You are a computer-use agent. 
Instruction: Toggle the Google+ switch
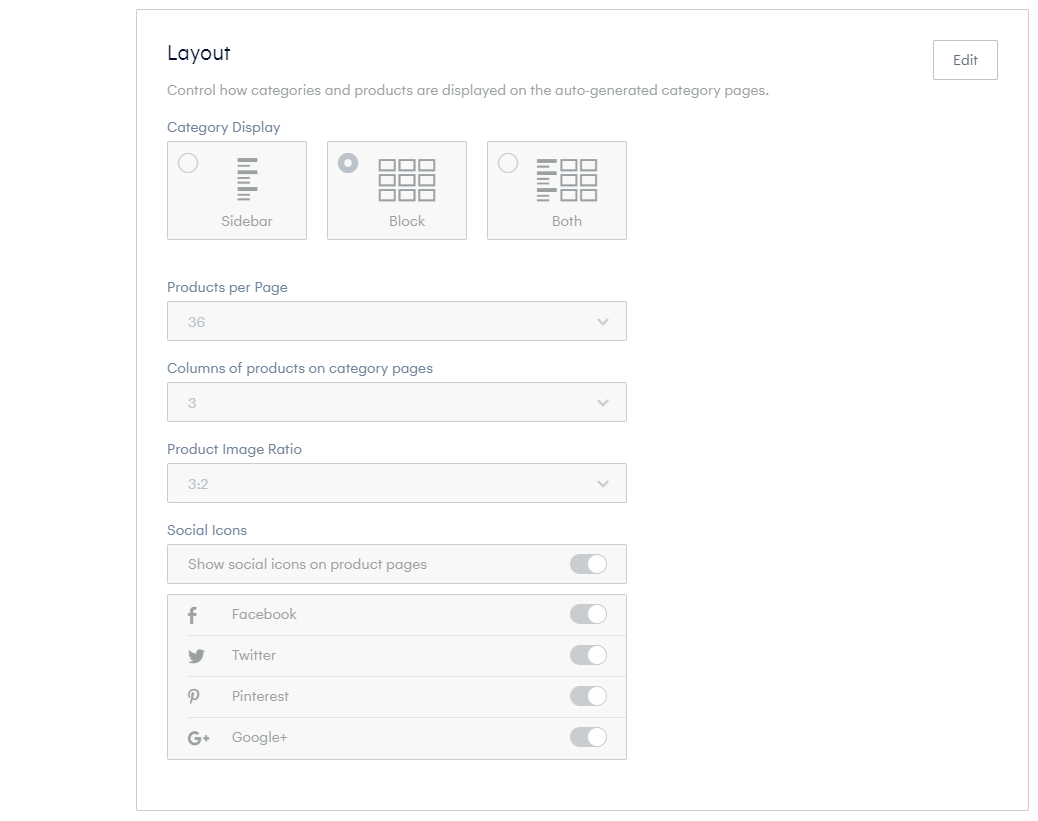[588, 738]
